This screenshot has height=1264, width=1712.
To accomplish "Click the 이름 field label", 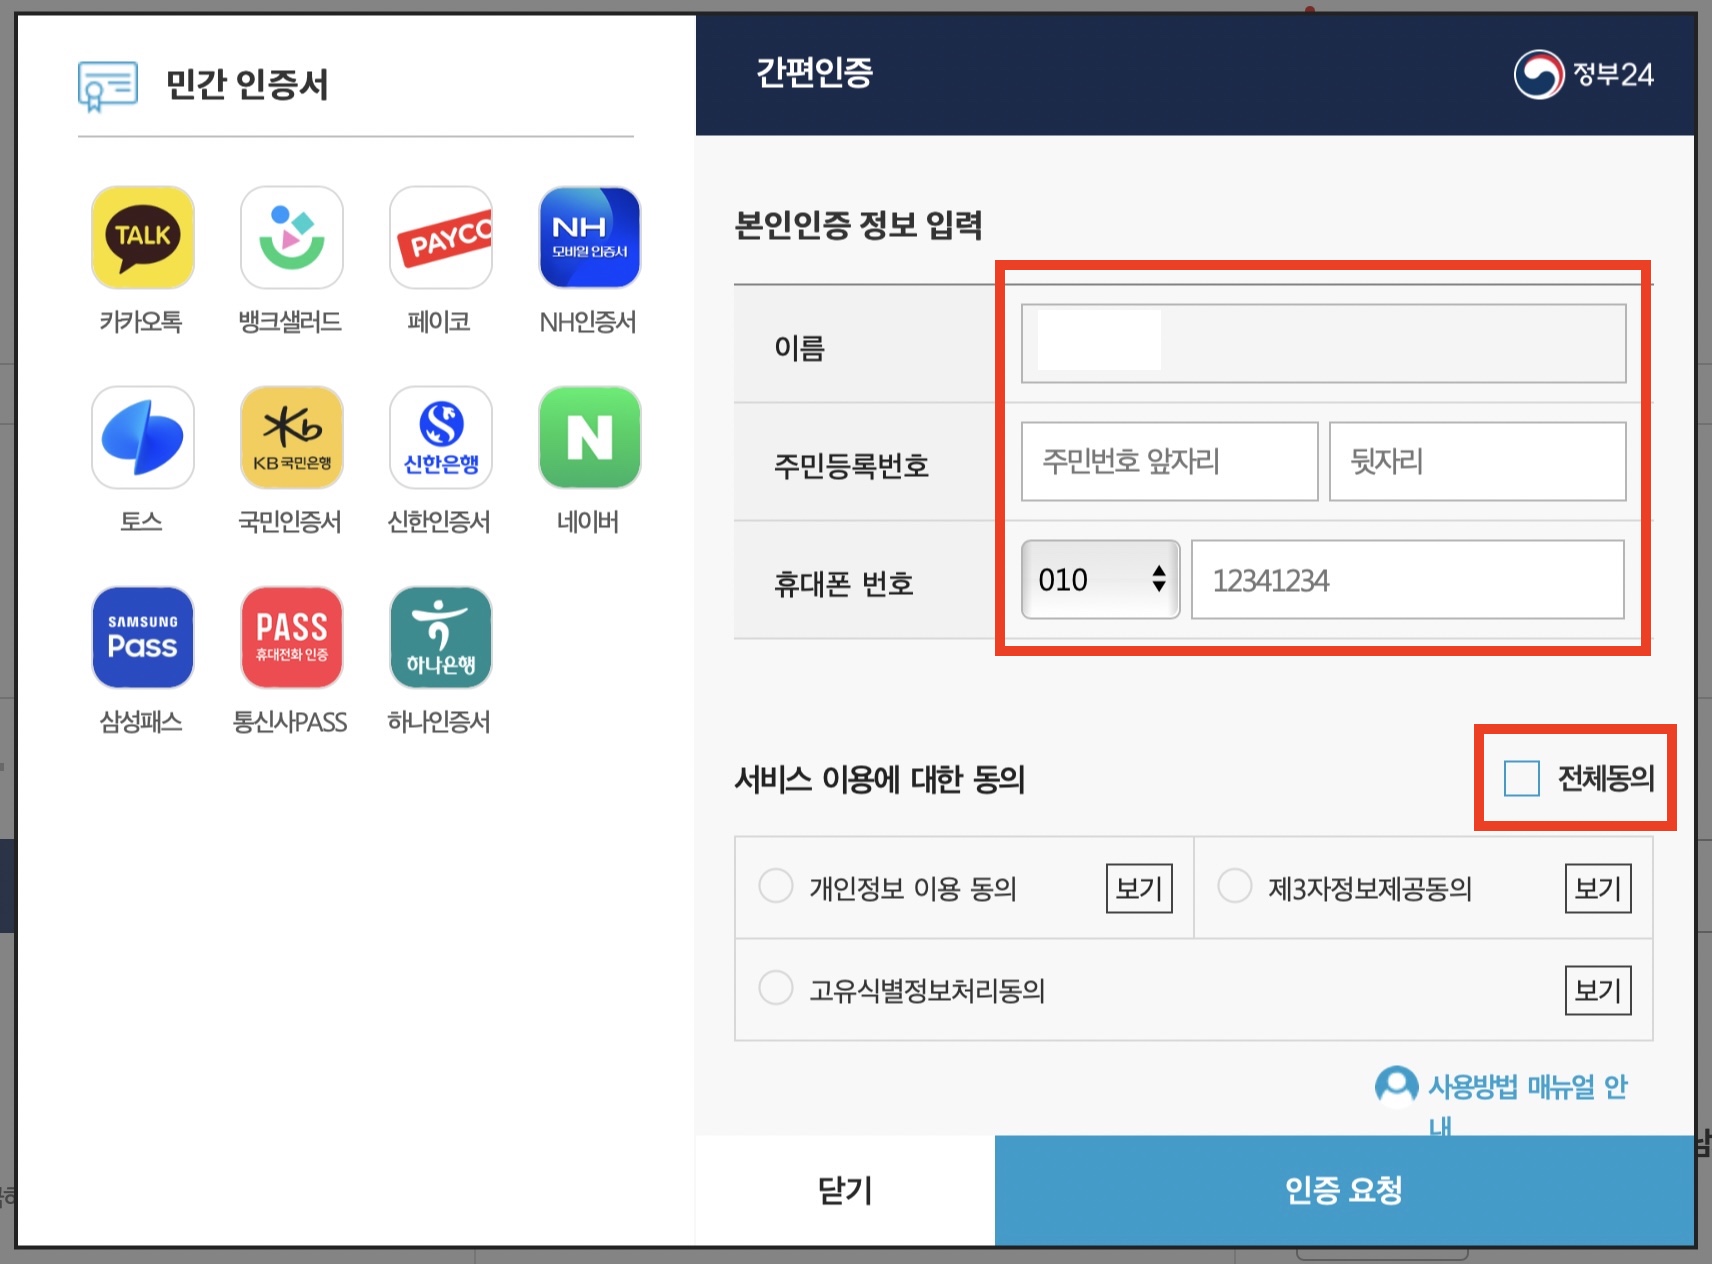I will [x=799, y=348].
